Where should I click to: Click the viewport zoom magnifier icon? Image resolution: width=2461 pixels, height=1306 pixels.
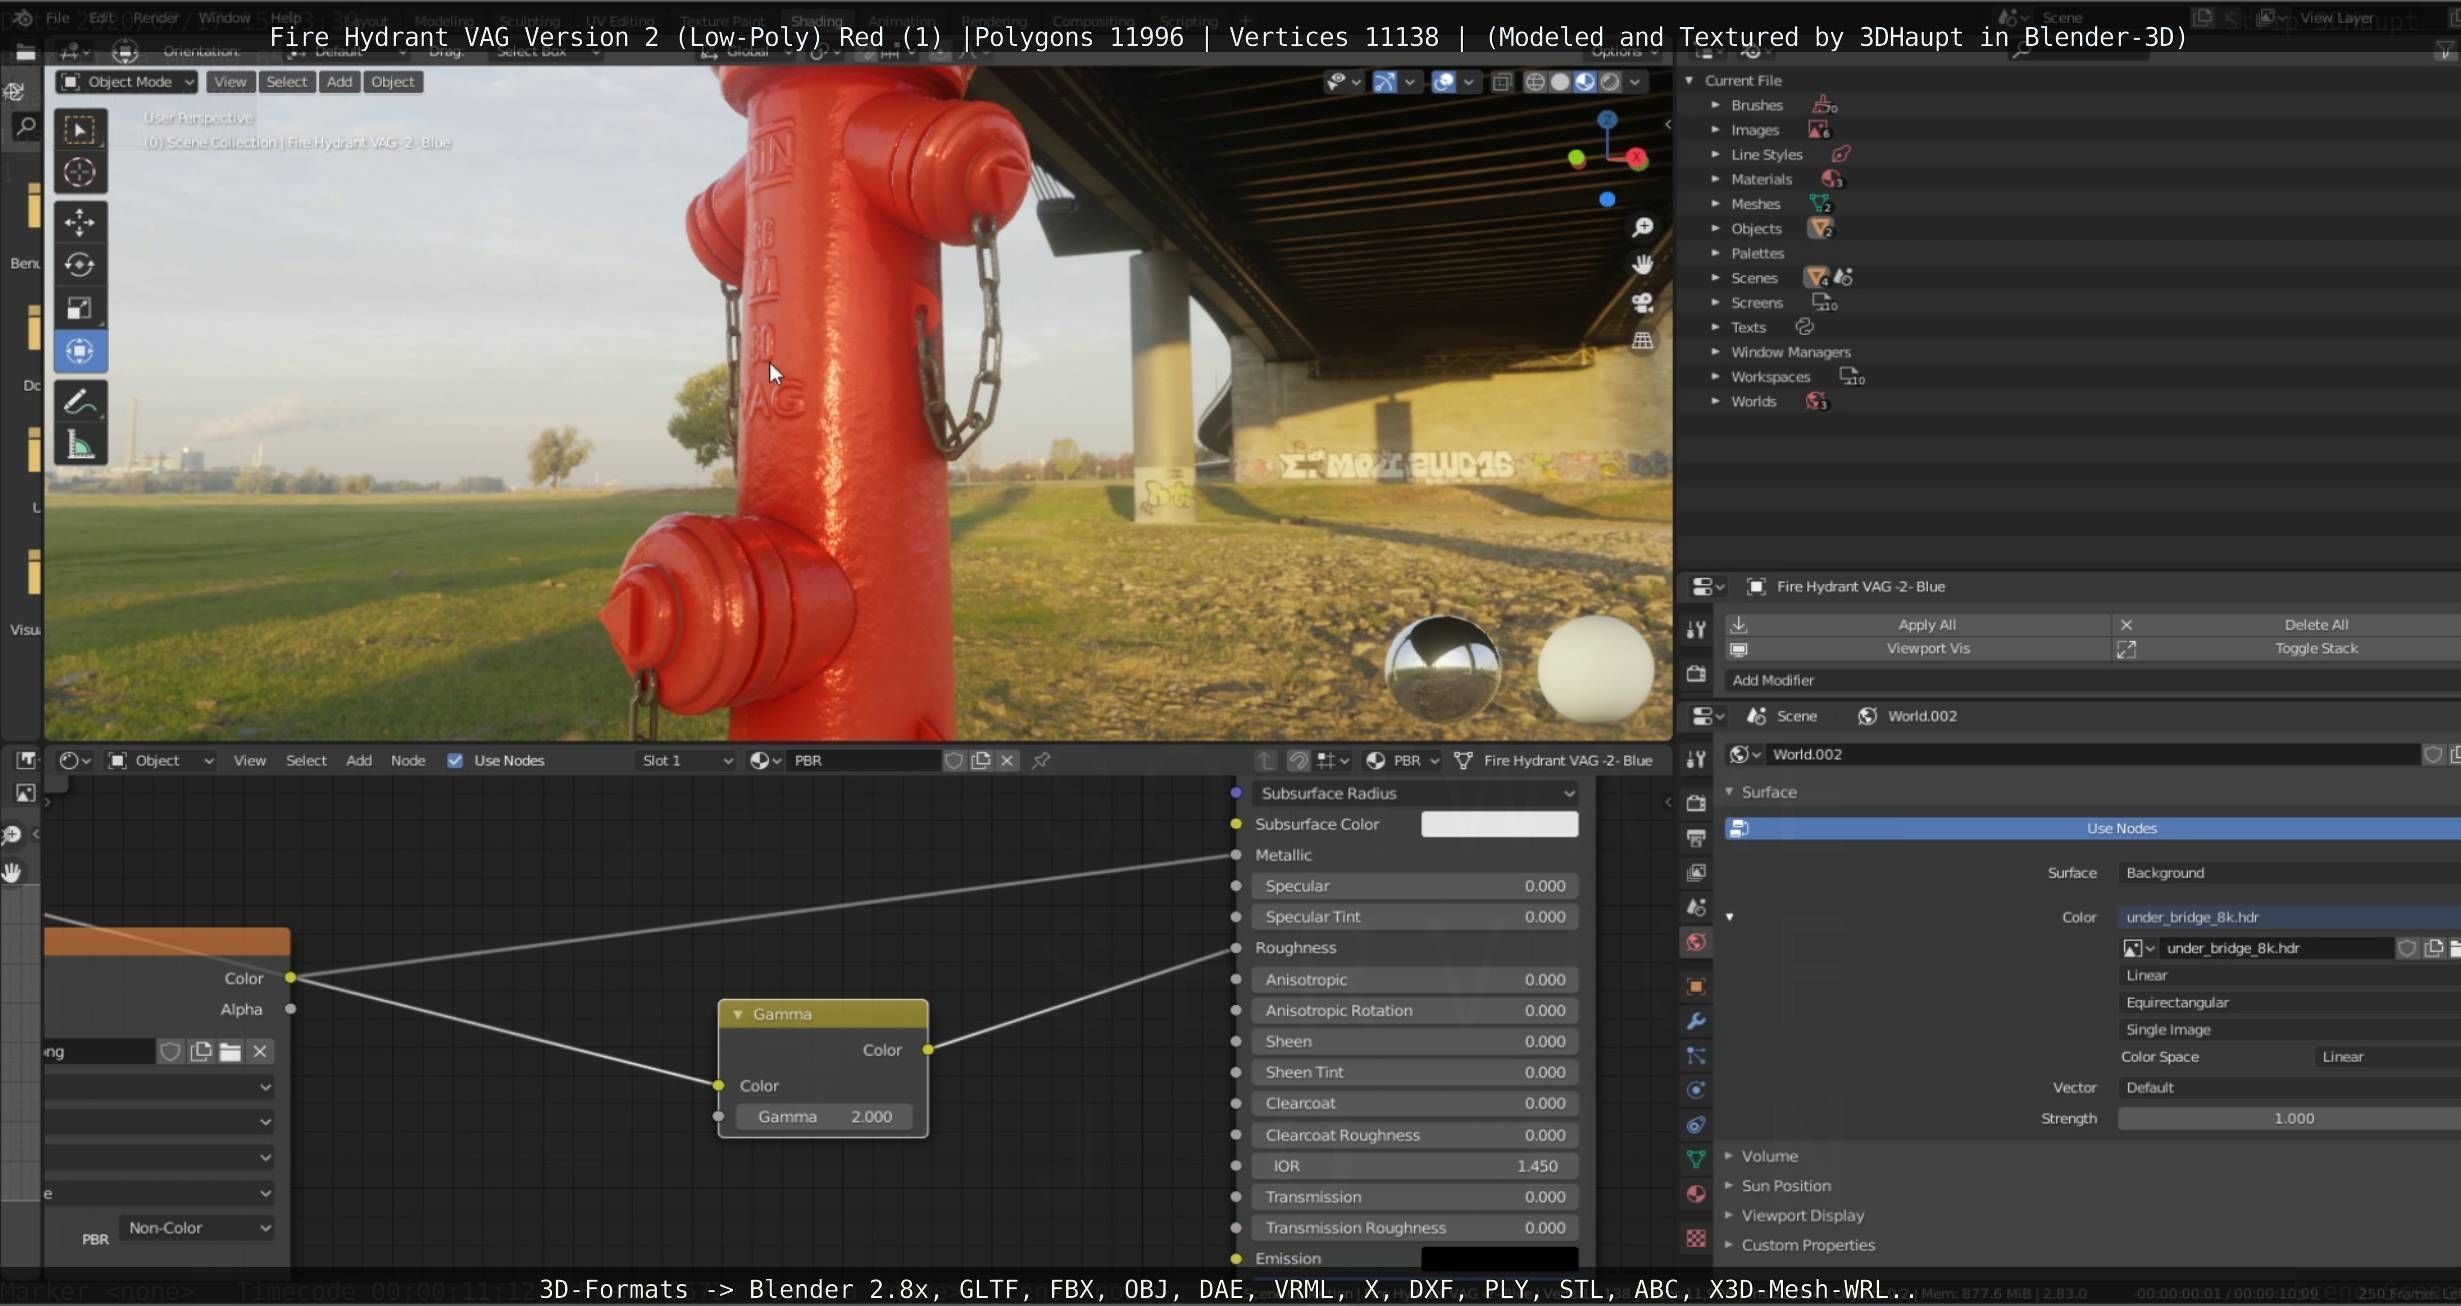1642,228
